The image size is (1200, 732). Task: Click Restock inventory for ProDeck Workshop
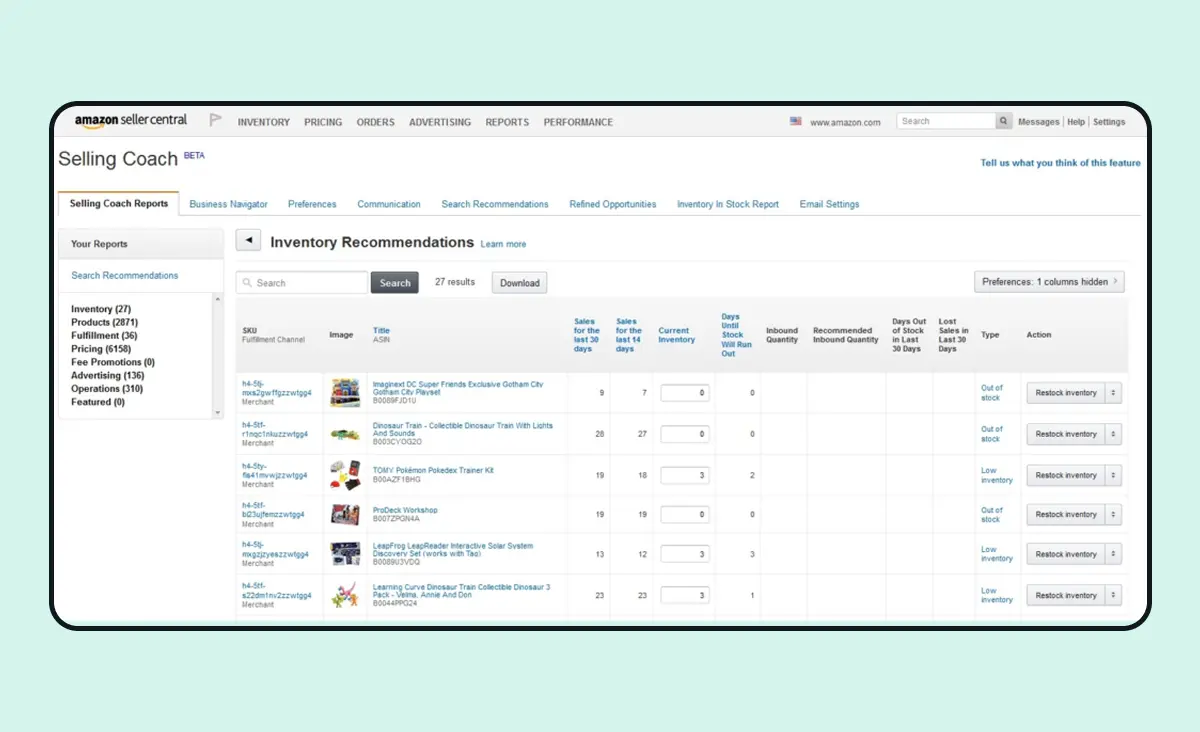1066,514
